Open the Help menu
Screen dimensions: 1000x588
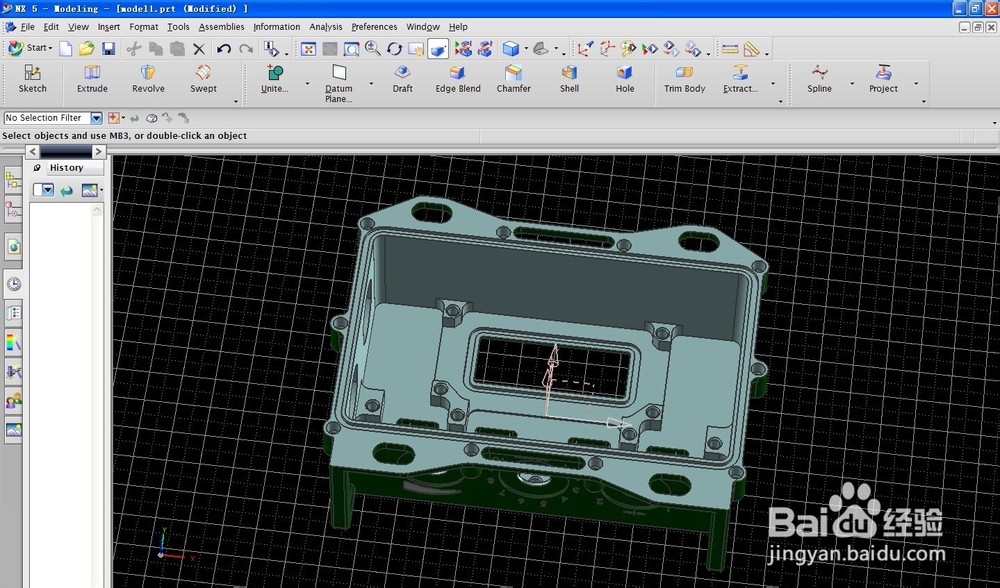point(458,27)
